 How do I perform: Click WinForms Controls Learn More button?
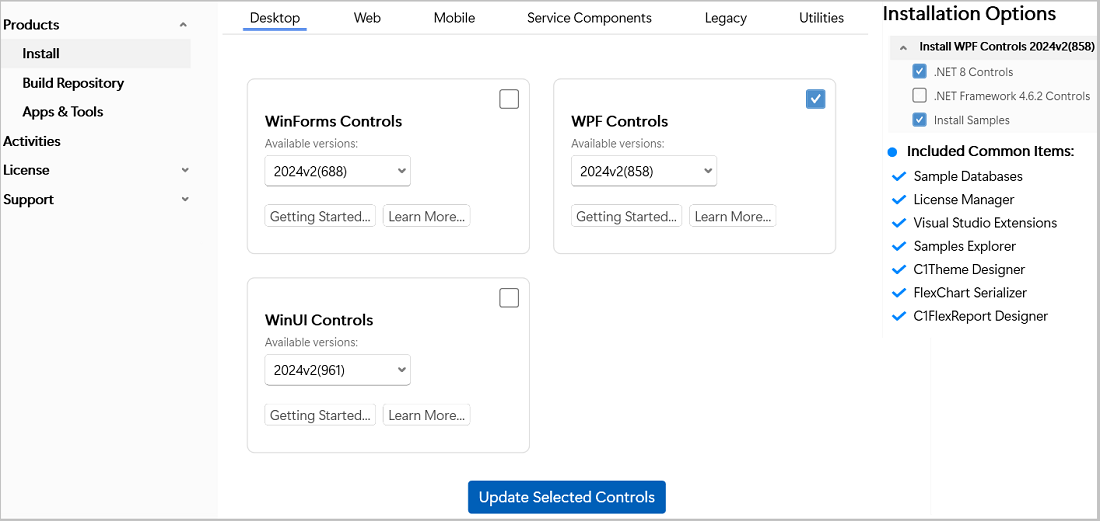click(427, 216)
